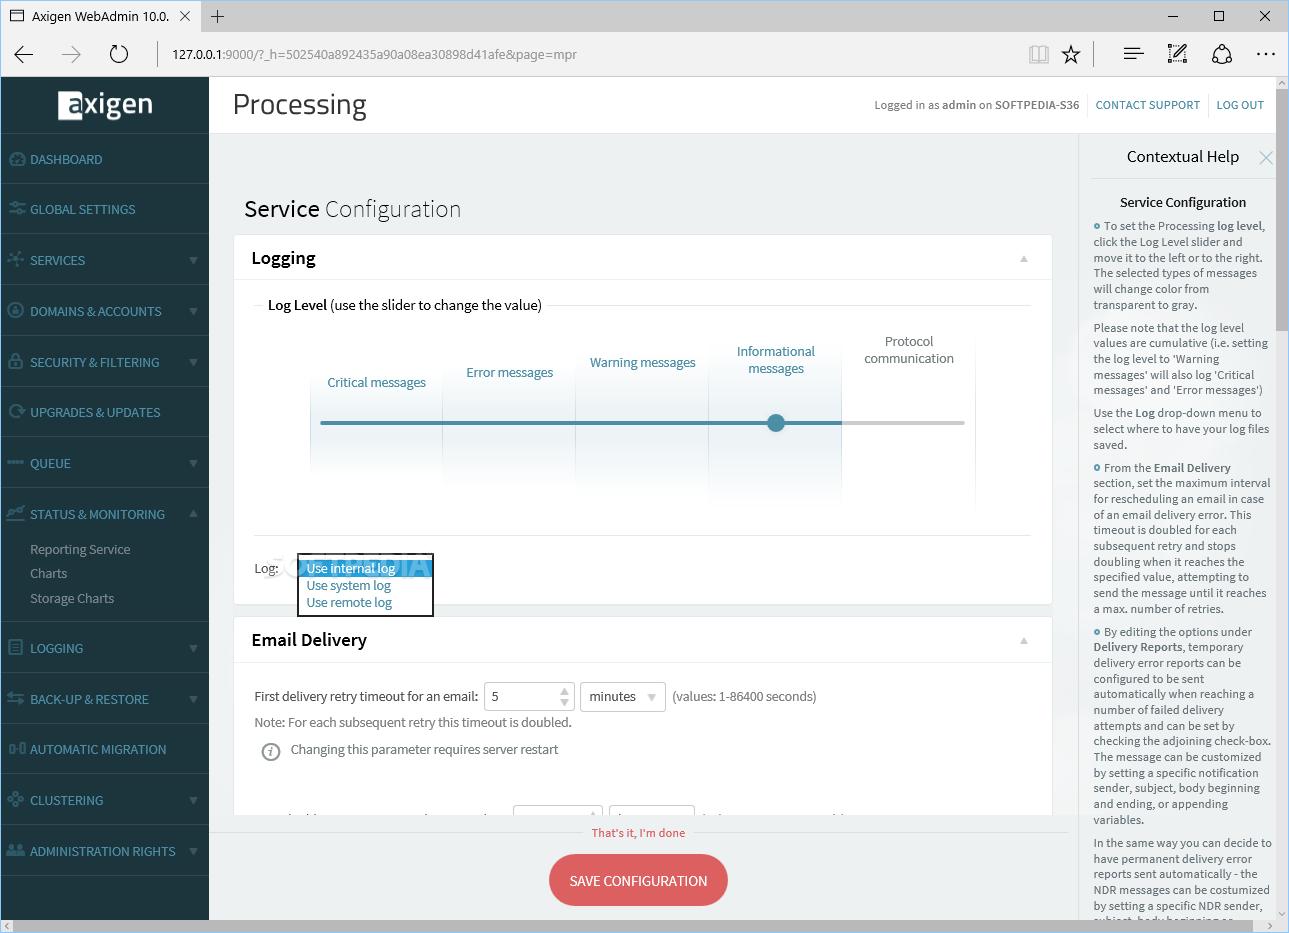1289x933 pixels.
Task: Reload the page with the refresh icon
Action: (x=119, y=54)
